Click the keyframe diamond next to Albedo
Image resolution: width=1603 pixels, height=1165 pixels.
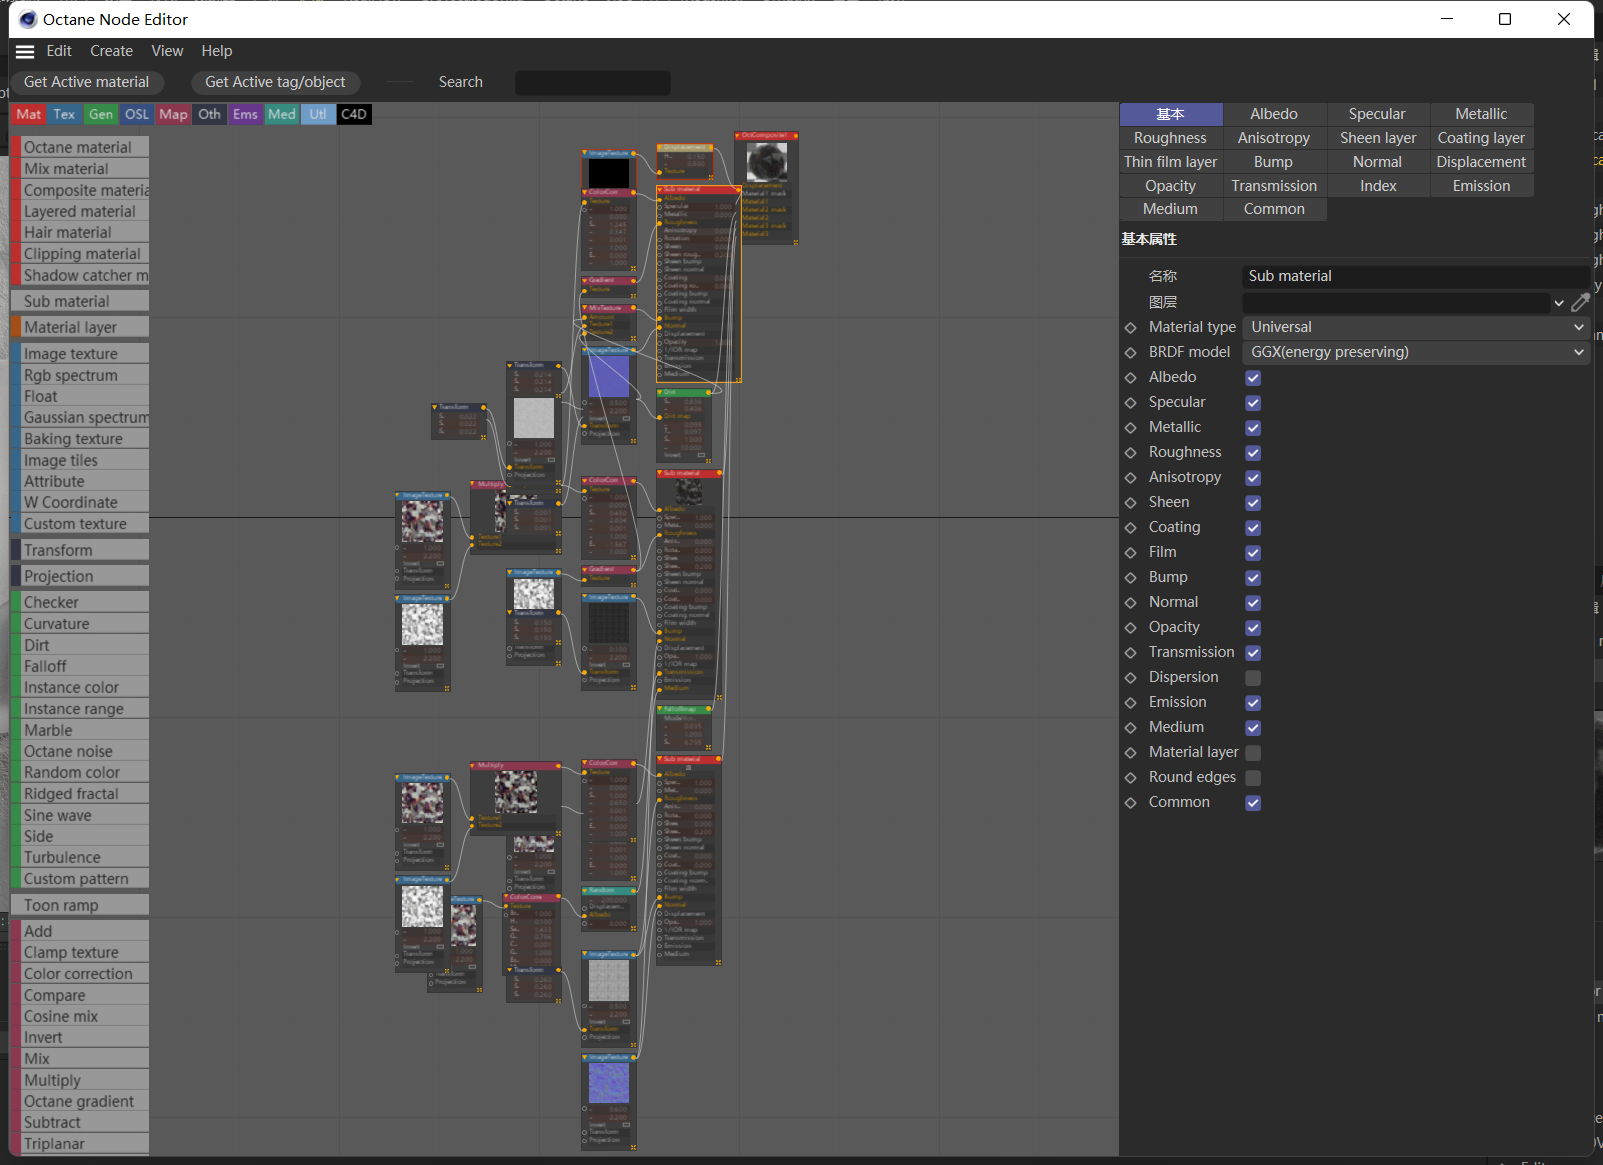1131,378
